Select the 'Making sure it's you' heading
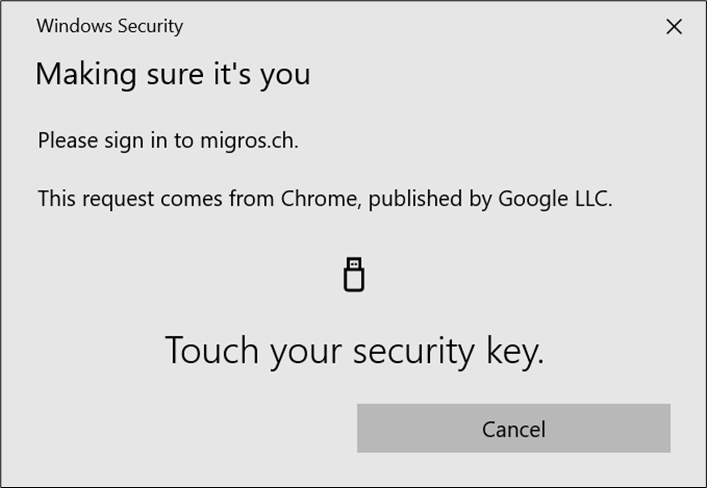 [x=173, y=74]
